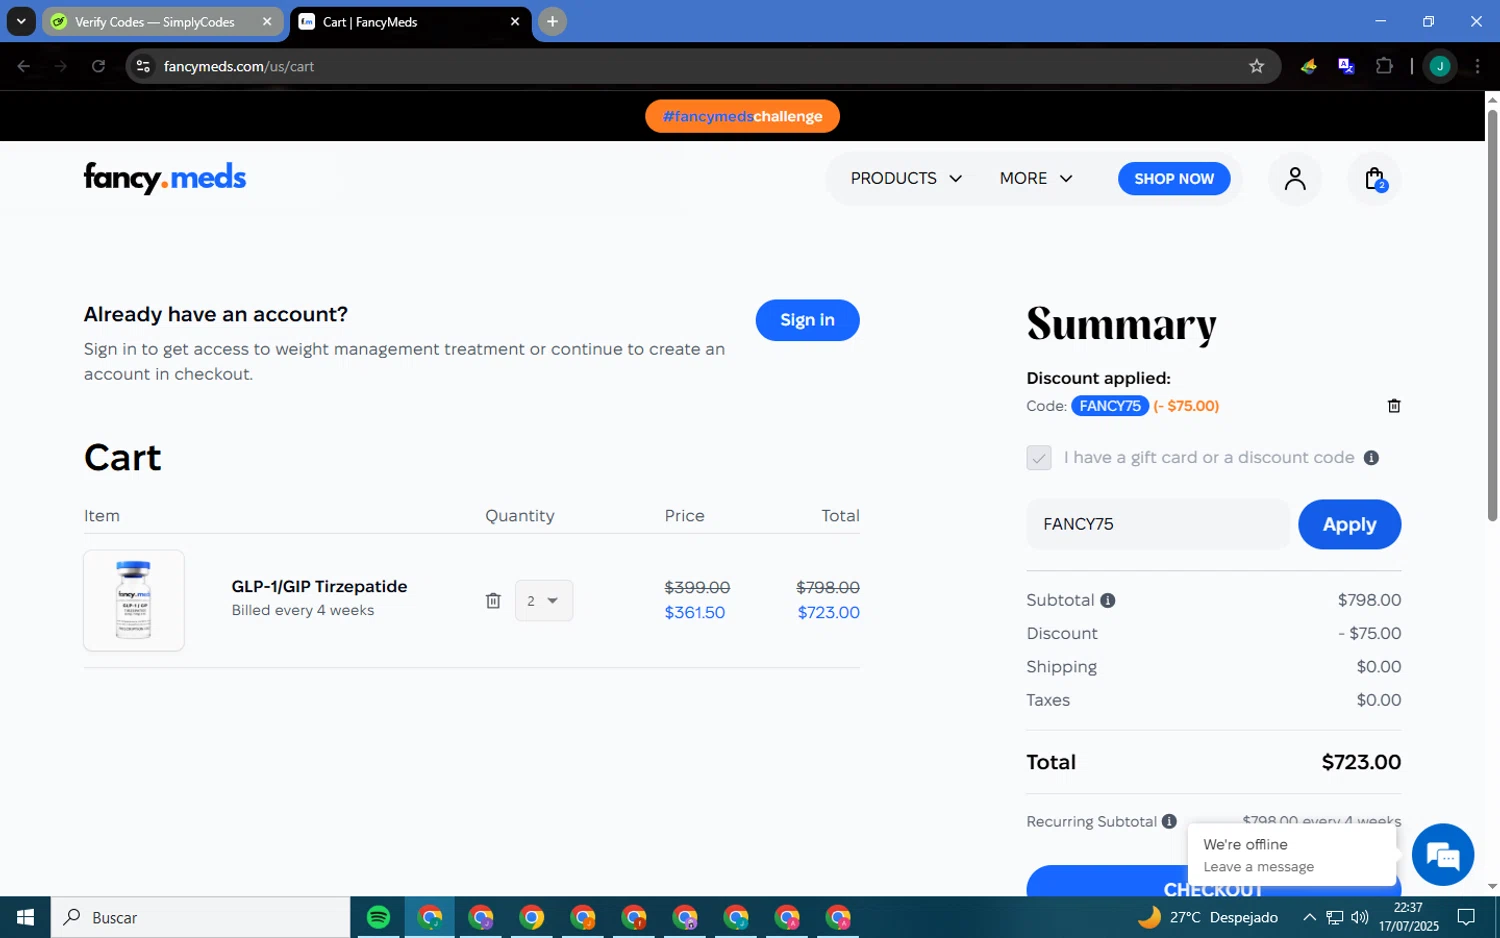Open the new tab plus button
This screenshot has height=938, width=1500.
coord(552,21)
